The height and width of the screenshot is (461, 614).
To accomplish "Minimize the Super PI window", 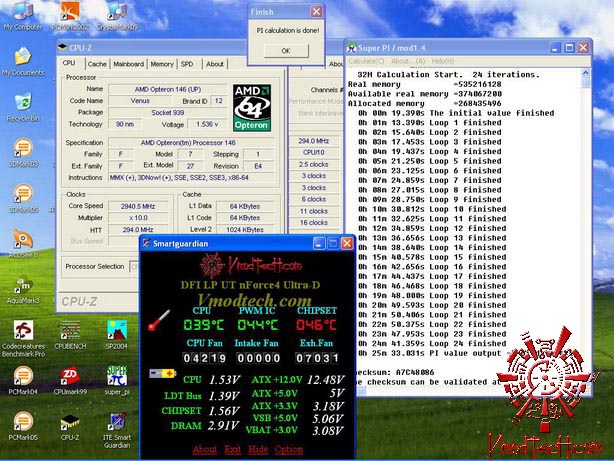I will click(555, 48).
